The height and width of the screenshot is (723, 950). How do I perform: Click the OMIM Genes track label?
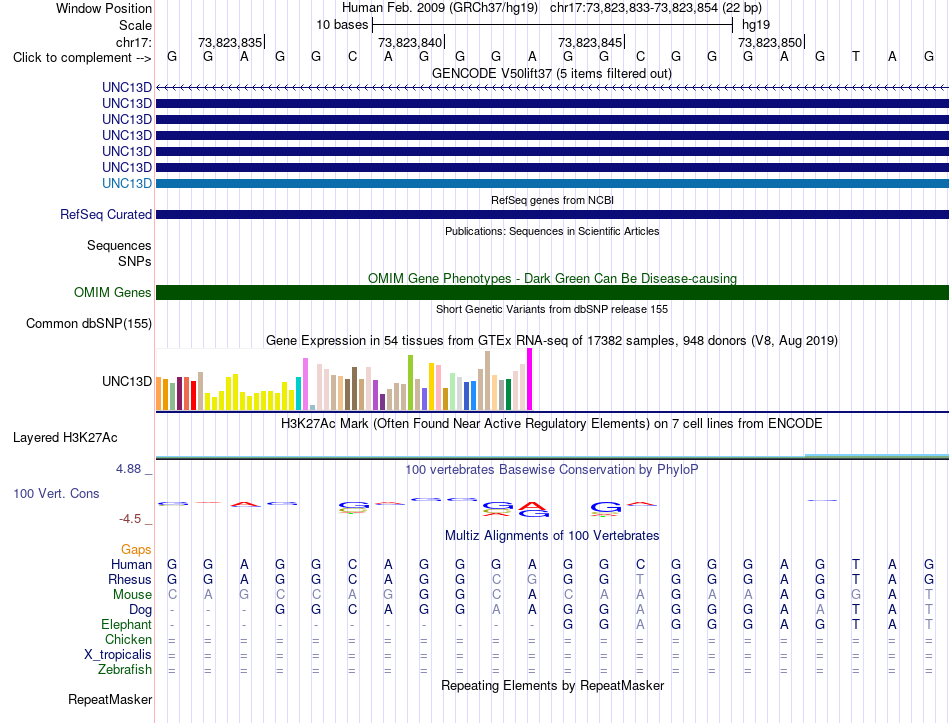point(113,293)
